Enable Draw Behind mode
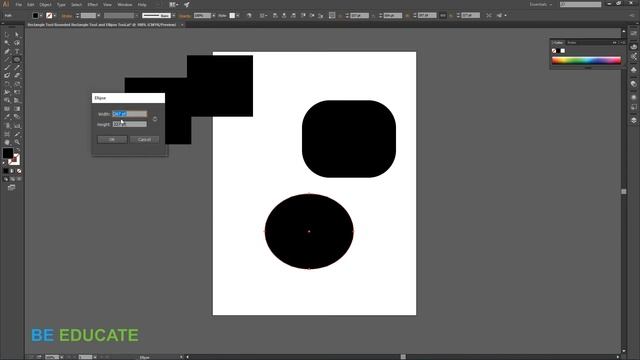 12,179
